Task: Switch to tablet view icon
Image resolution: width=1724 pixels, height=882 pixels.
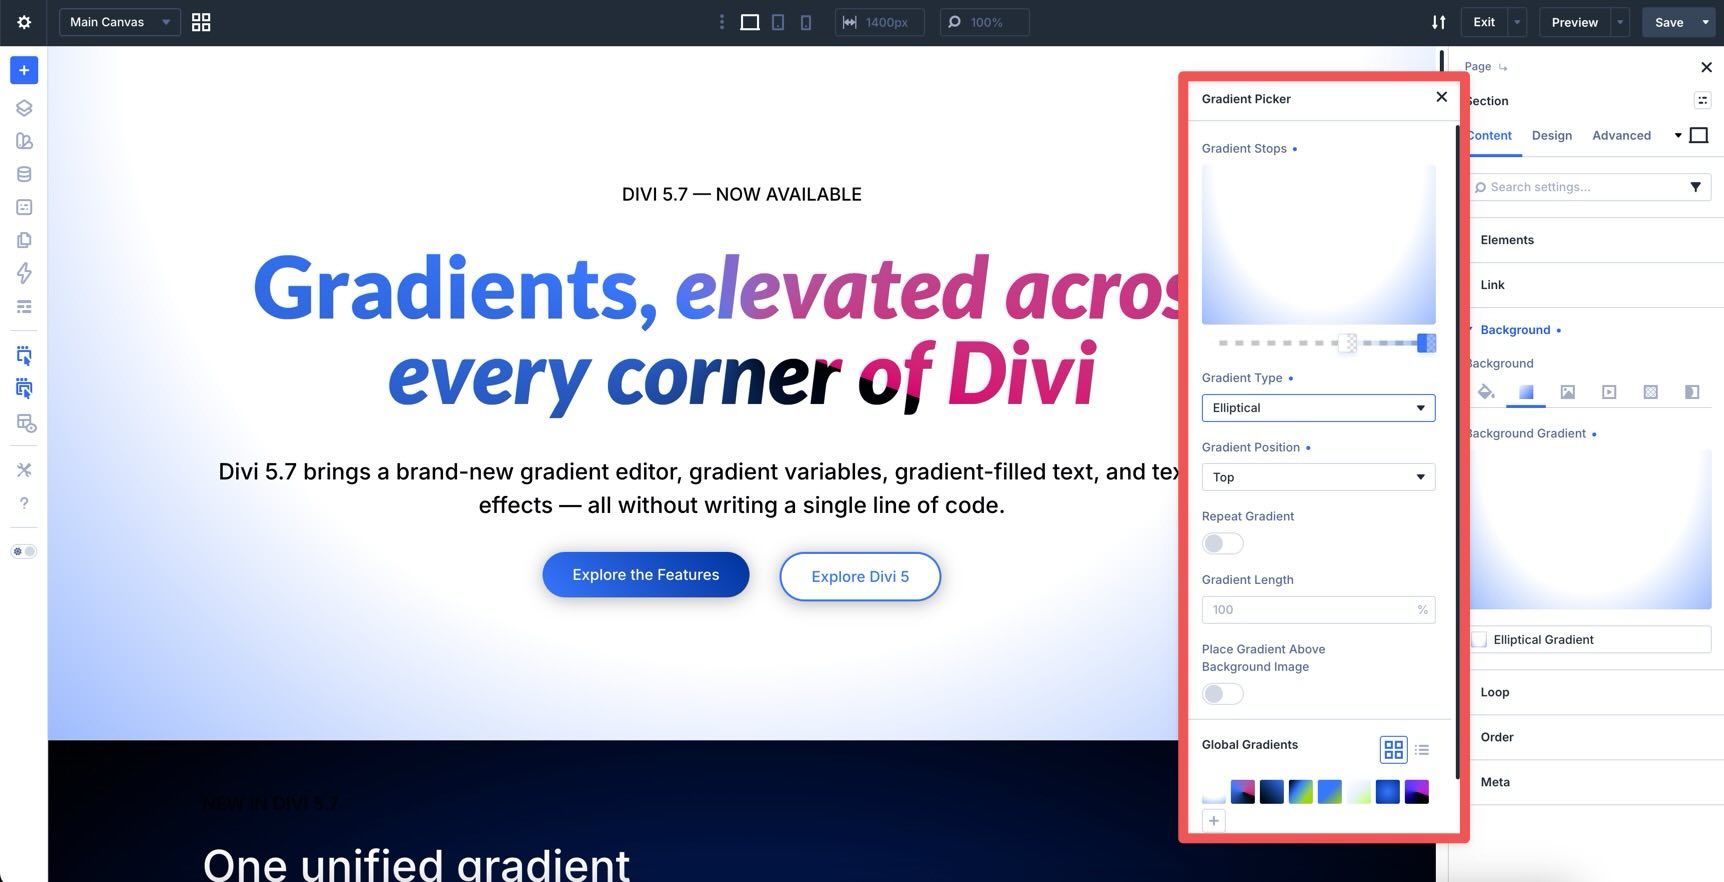Action: point(778,22)
